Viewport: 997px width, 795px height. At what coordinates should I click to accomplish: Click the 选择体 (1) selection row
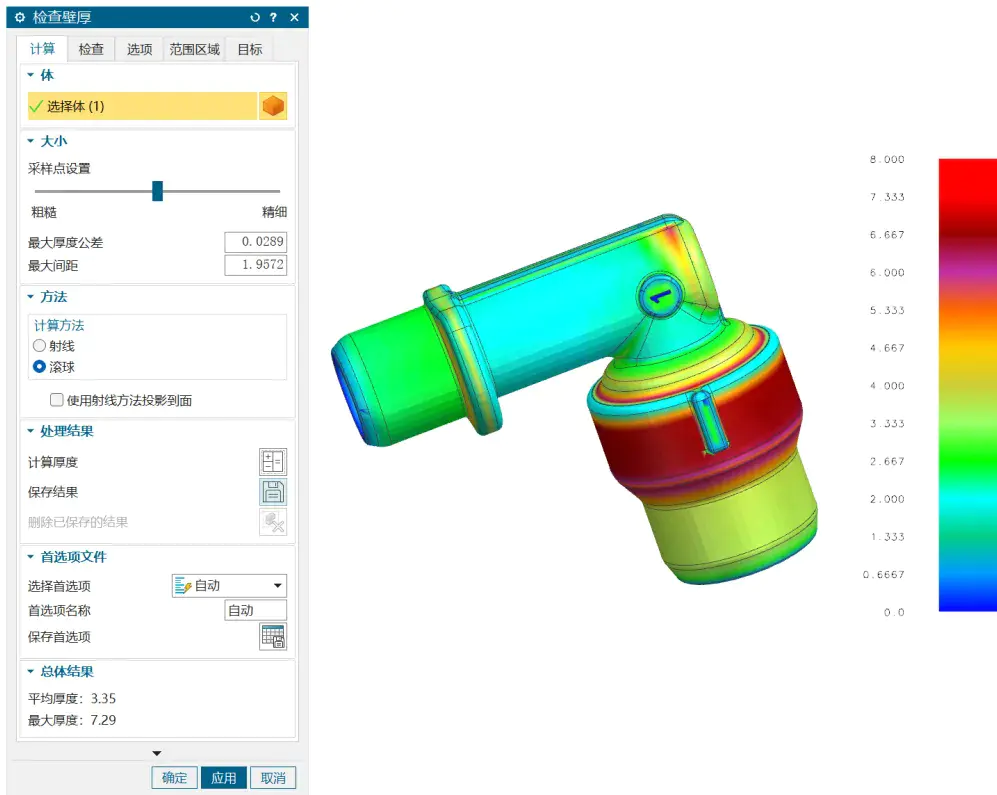142,106
